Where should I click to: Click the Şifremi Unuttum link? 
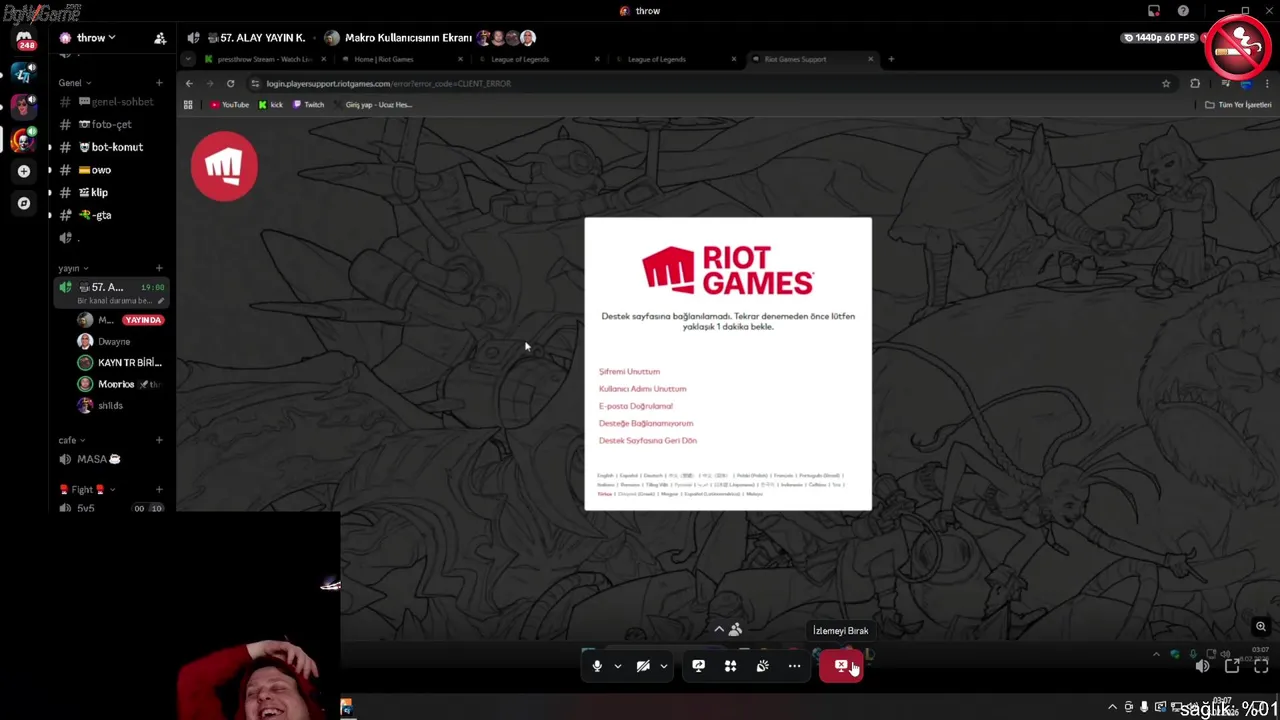click(629, 372)
